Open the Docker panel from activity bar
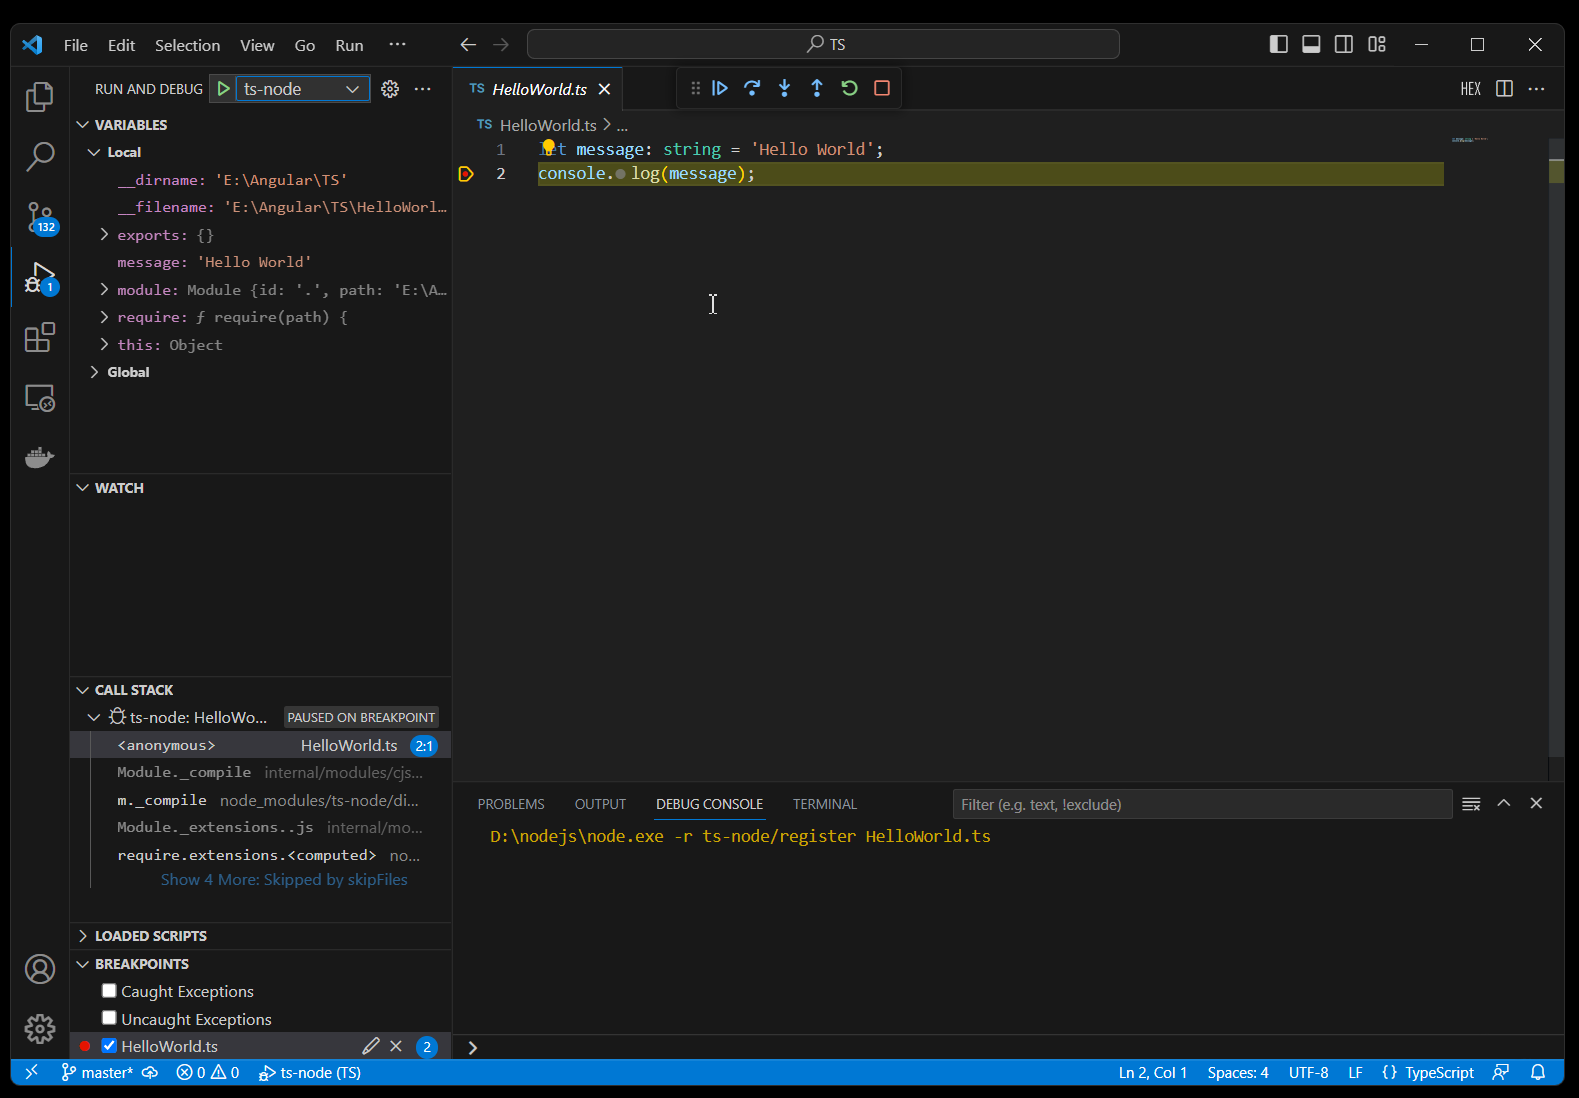 tap(39, 458)
